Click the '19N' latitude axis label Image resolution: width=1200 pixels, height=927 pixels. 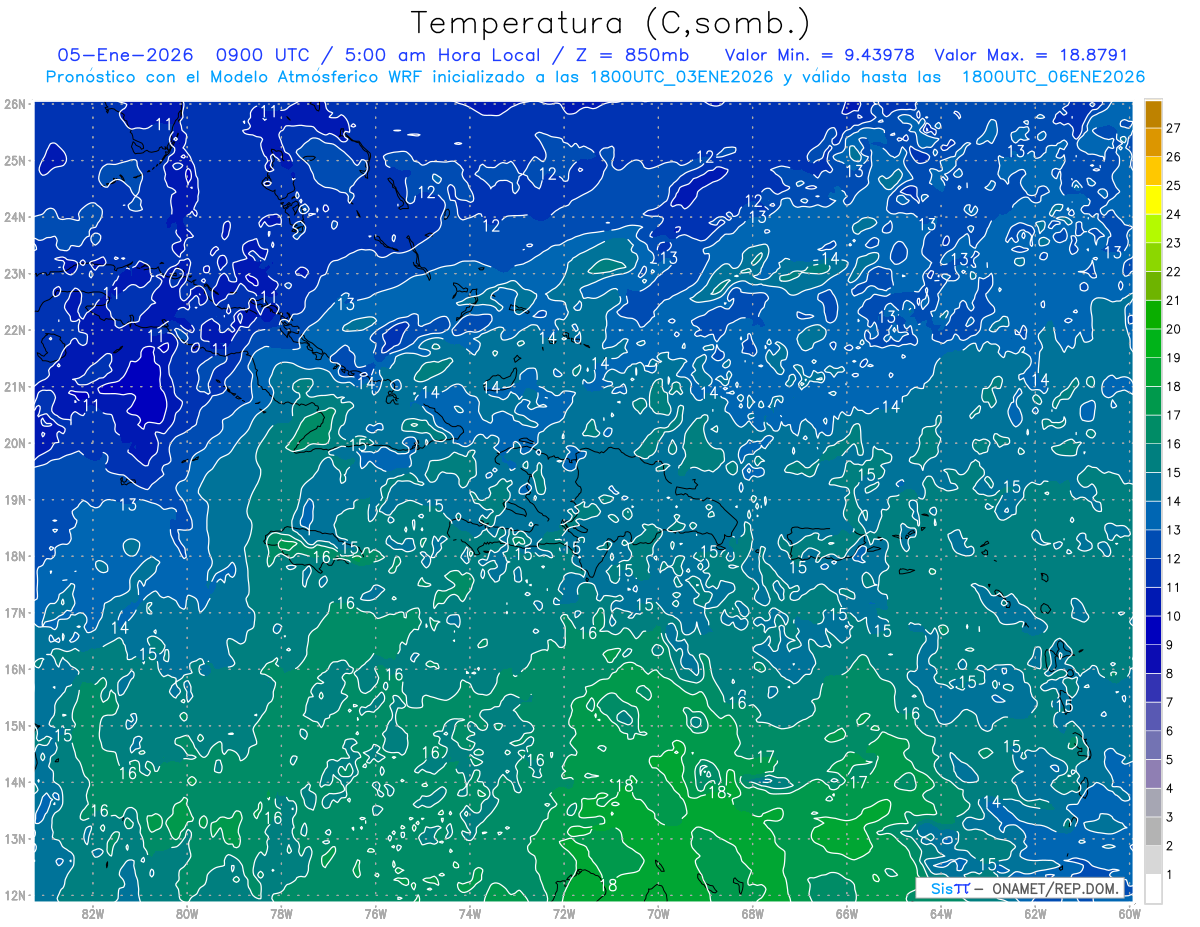pyautogui.click(x=15, y=499)
